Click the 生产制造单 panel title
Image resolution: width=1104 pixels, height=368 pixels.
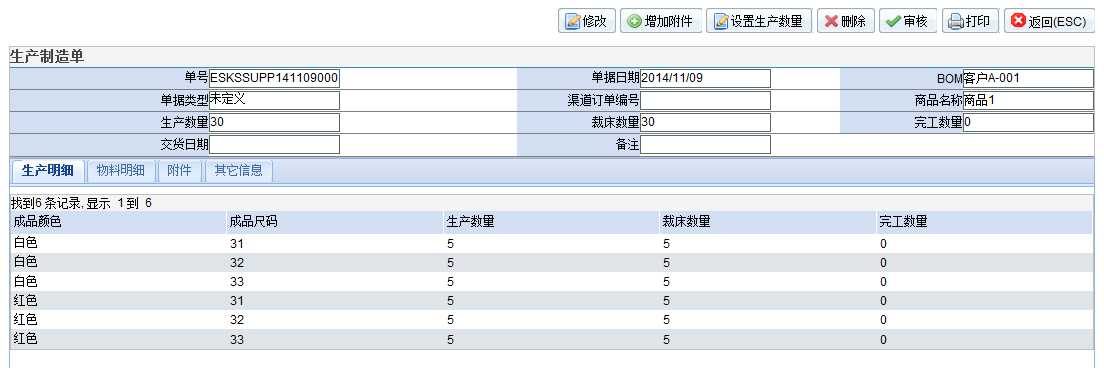47,57
